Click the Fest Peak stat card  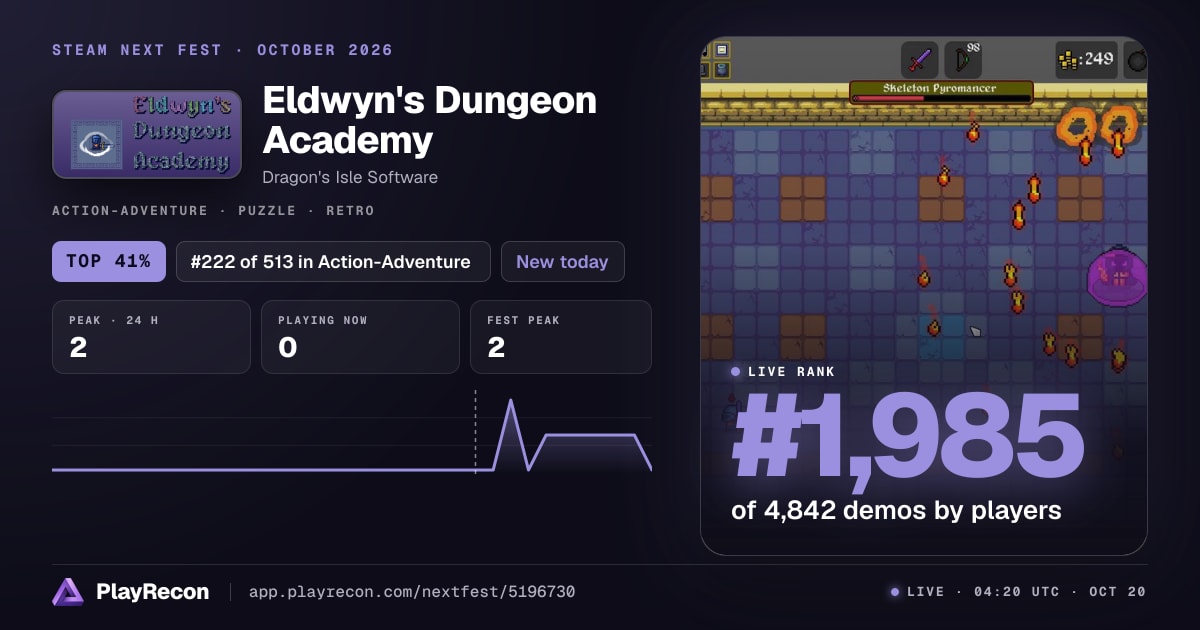coord(560,337)
